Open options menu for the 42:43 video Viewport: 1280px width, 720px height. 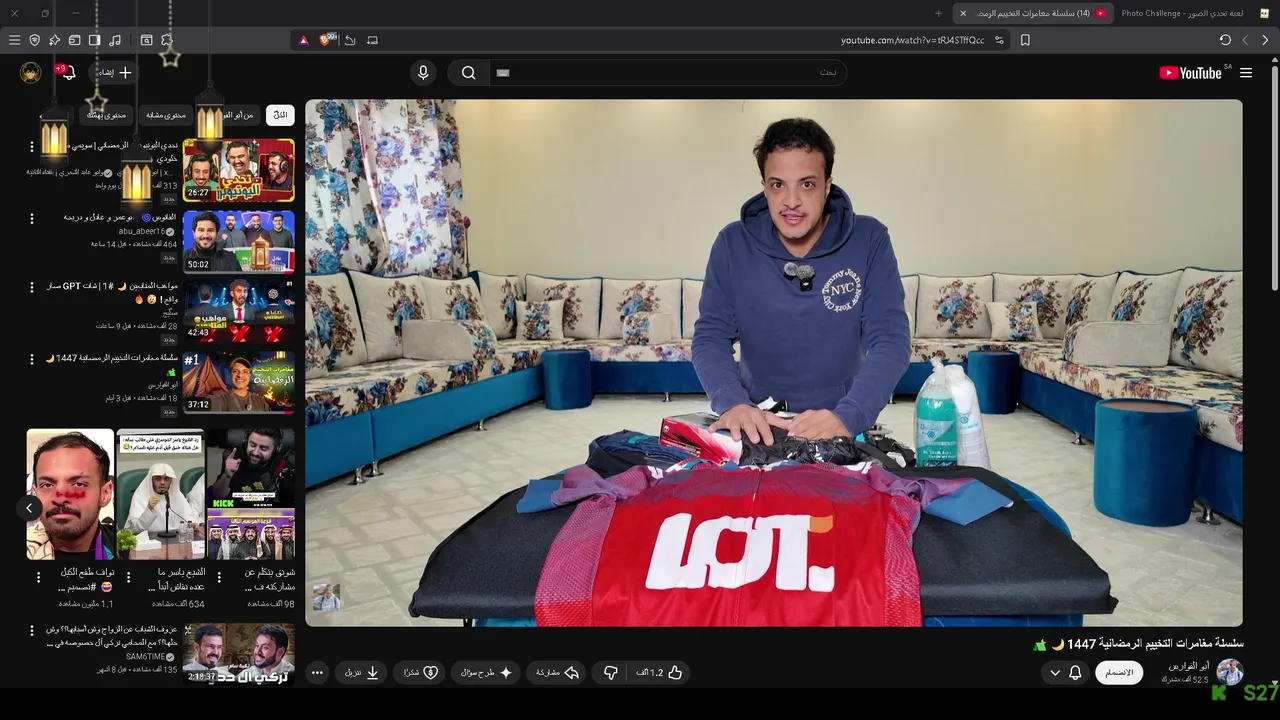tap(31, 288)
